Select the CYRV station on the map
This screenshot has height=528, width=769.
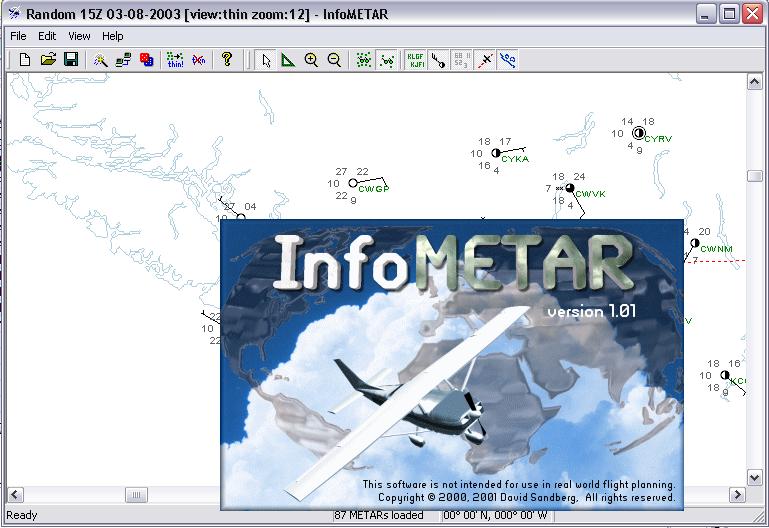638,133
